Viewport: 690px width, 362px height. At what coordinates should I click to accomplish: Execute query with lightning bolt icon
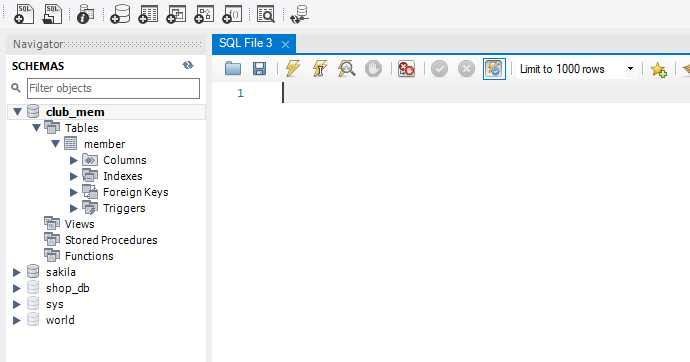click(293, 69)
